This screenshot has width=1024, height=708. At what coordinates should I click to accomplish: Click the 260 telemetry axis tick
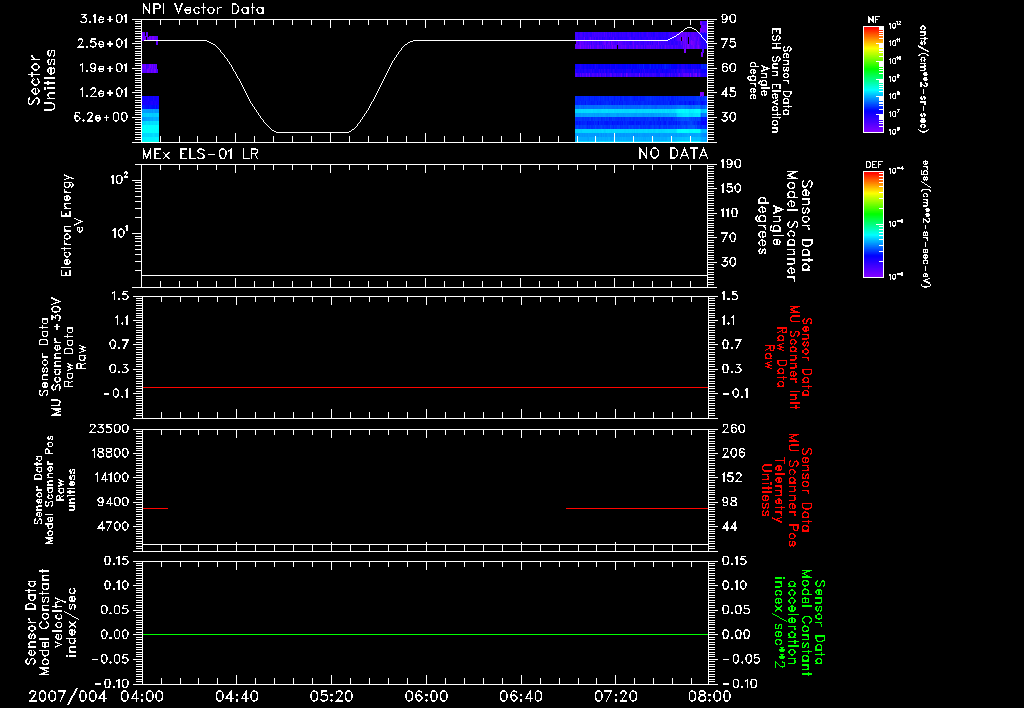733,428
